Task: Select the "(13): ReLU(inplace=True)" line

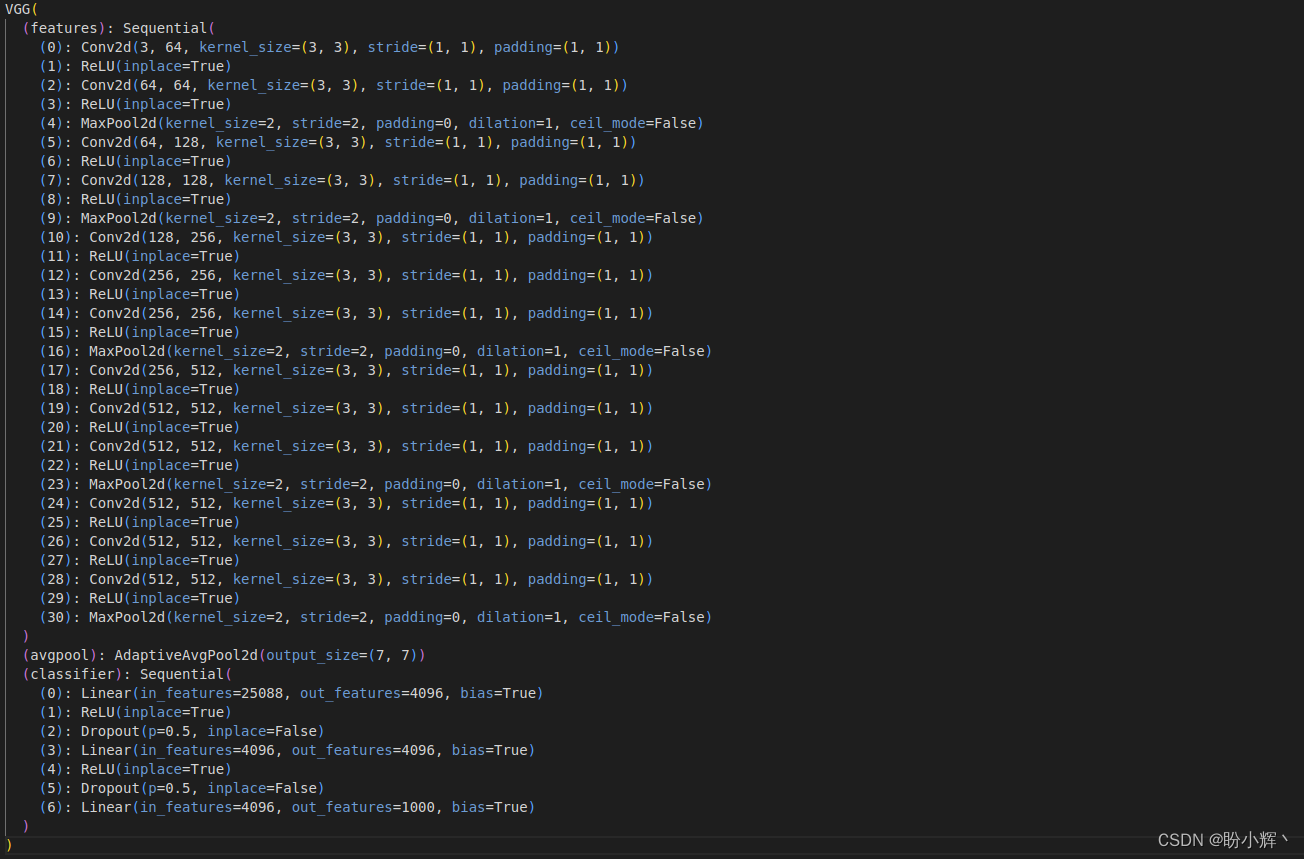Action: click(140, 294)
